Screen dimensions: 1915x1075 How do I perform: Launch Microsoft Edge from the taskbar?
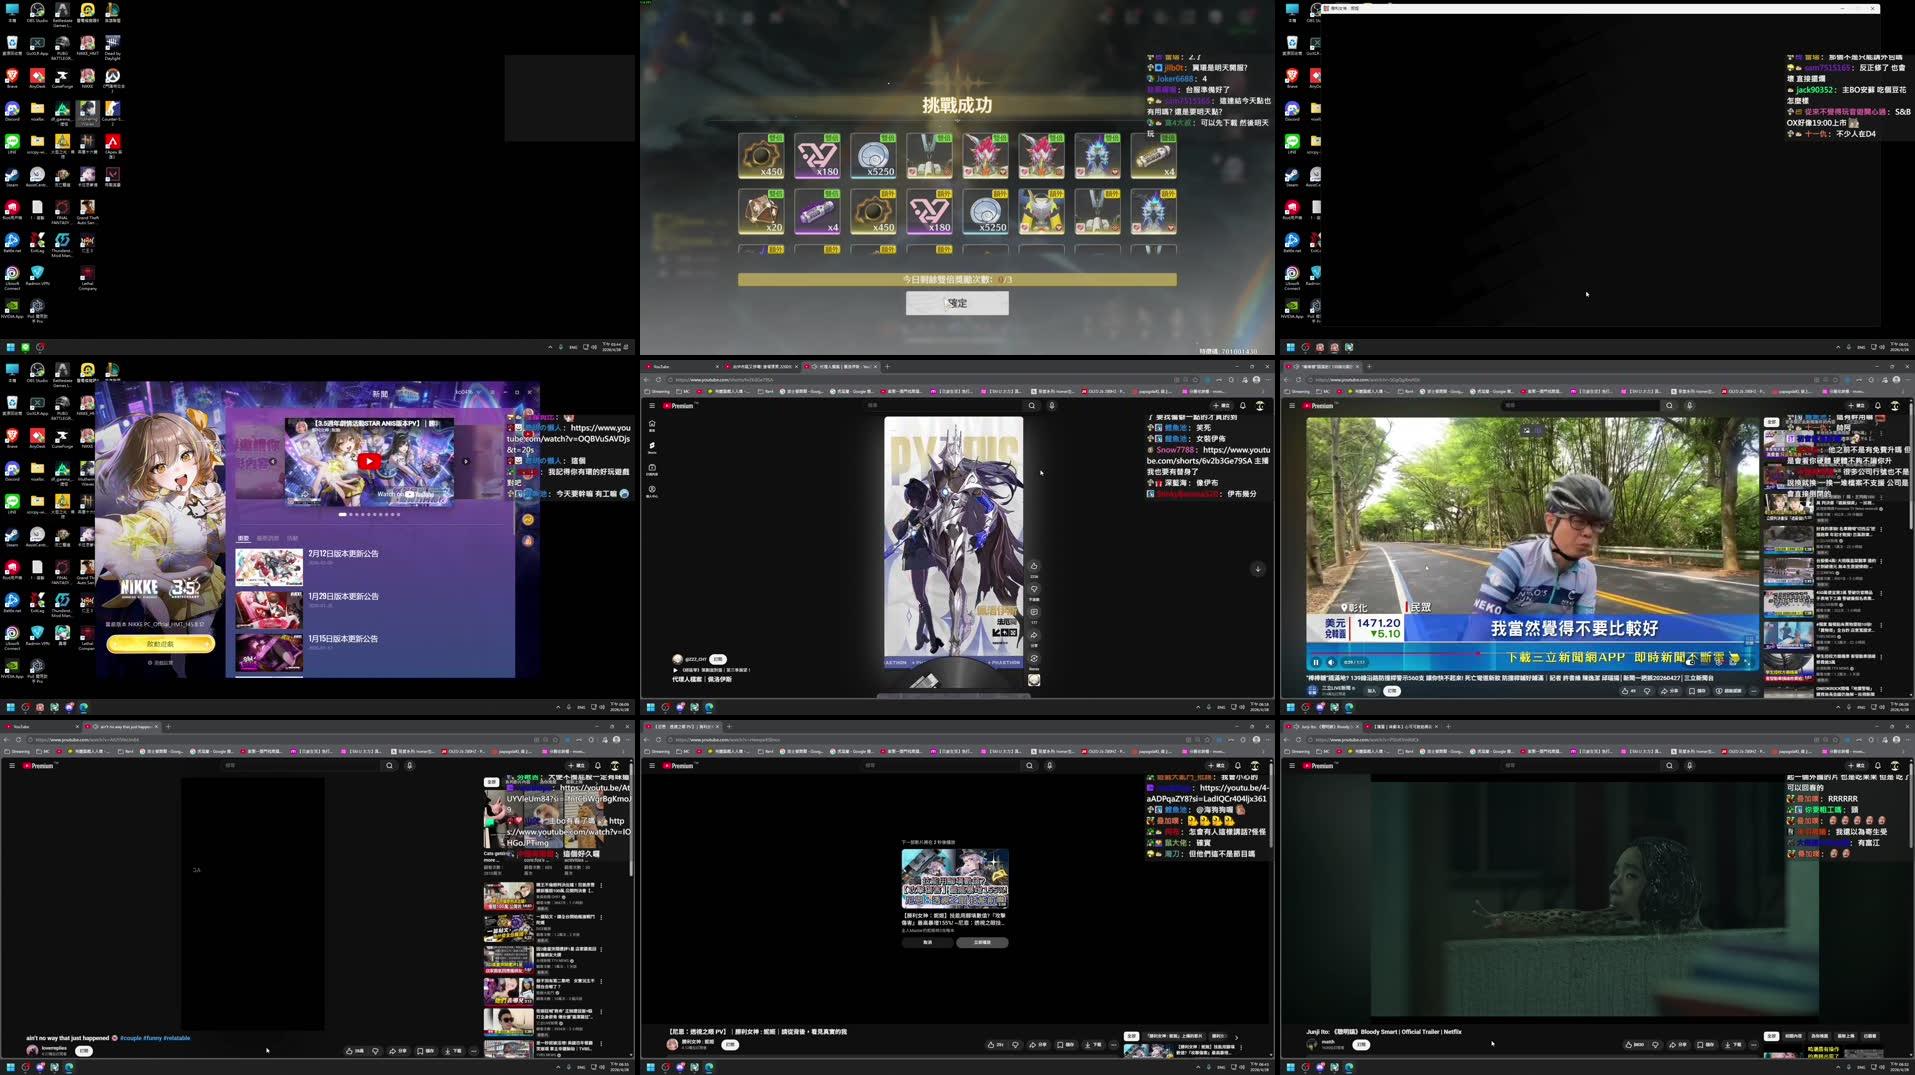click(67, 1068)
